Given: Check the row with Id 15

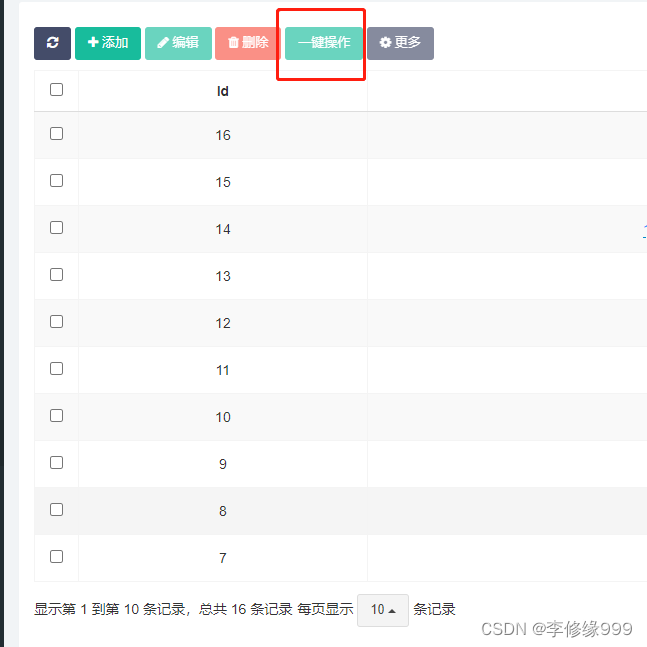Looking at the screenshot, I should (57, 181).
